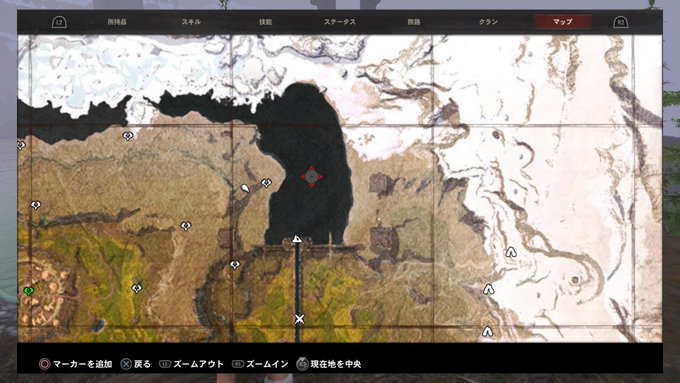Click the marker in the tan plains center

[186, 226]
